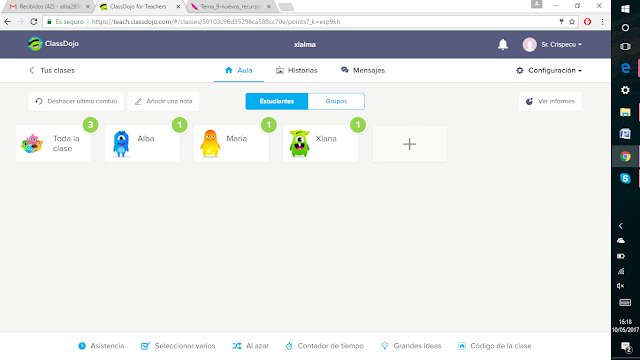640x360 pixels.
Task: Select student Alba's card
Action: point(142,144)
